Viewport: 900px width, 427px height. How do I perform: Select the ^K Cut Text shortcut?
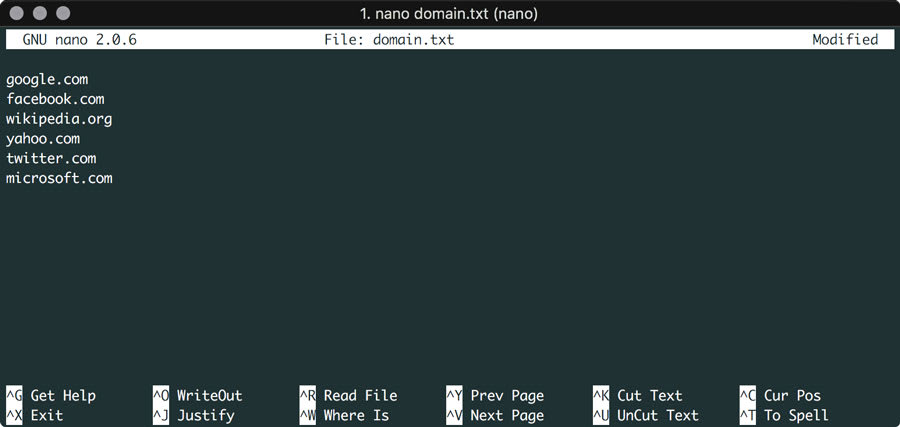(x=638, y=395)
